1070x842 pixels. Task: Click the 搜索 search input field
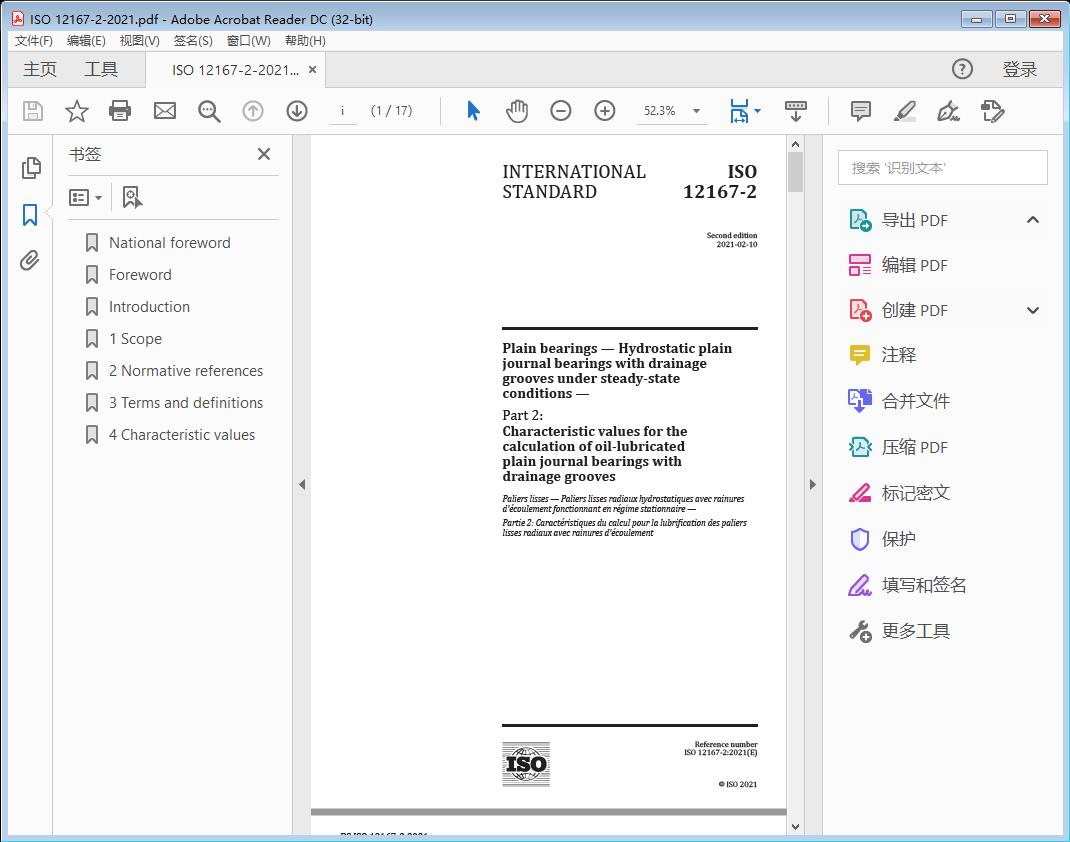942,168
